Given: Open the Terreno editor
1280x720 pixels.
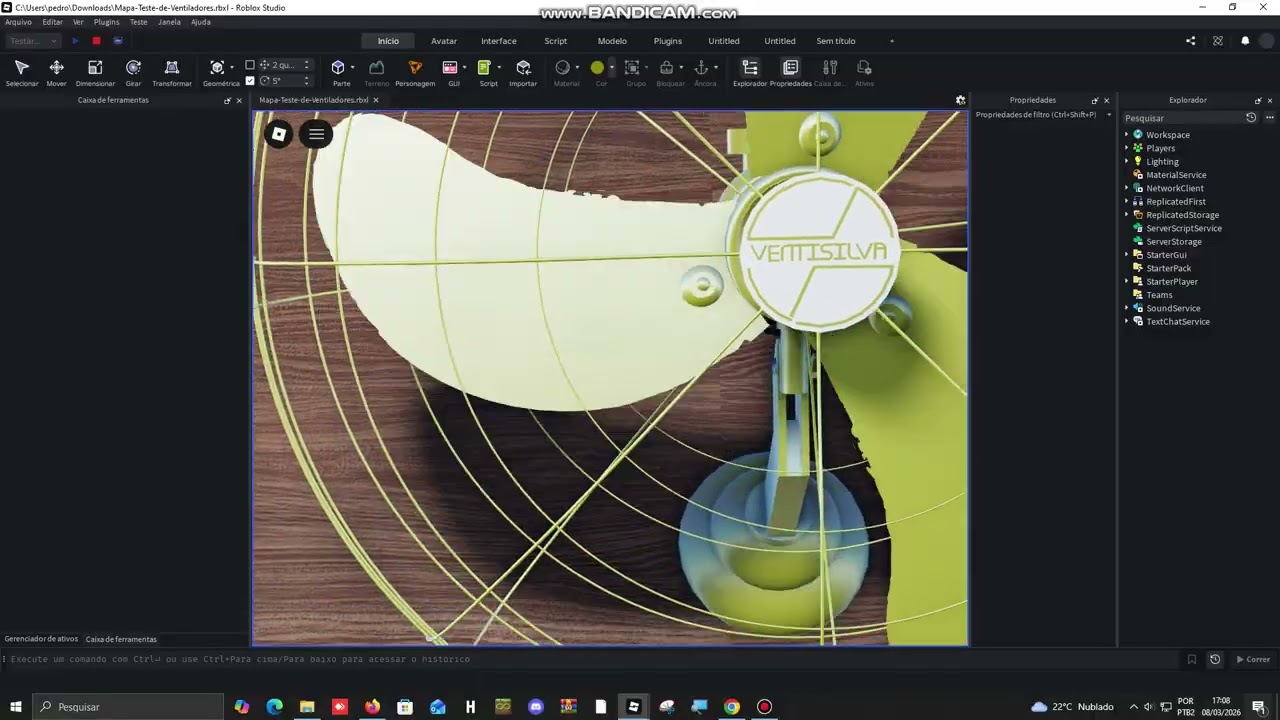Looking at the screenshot, I should [376, 72].
